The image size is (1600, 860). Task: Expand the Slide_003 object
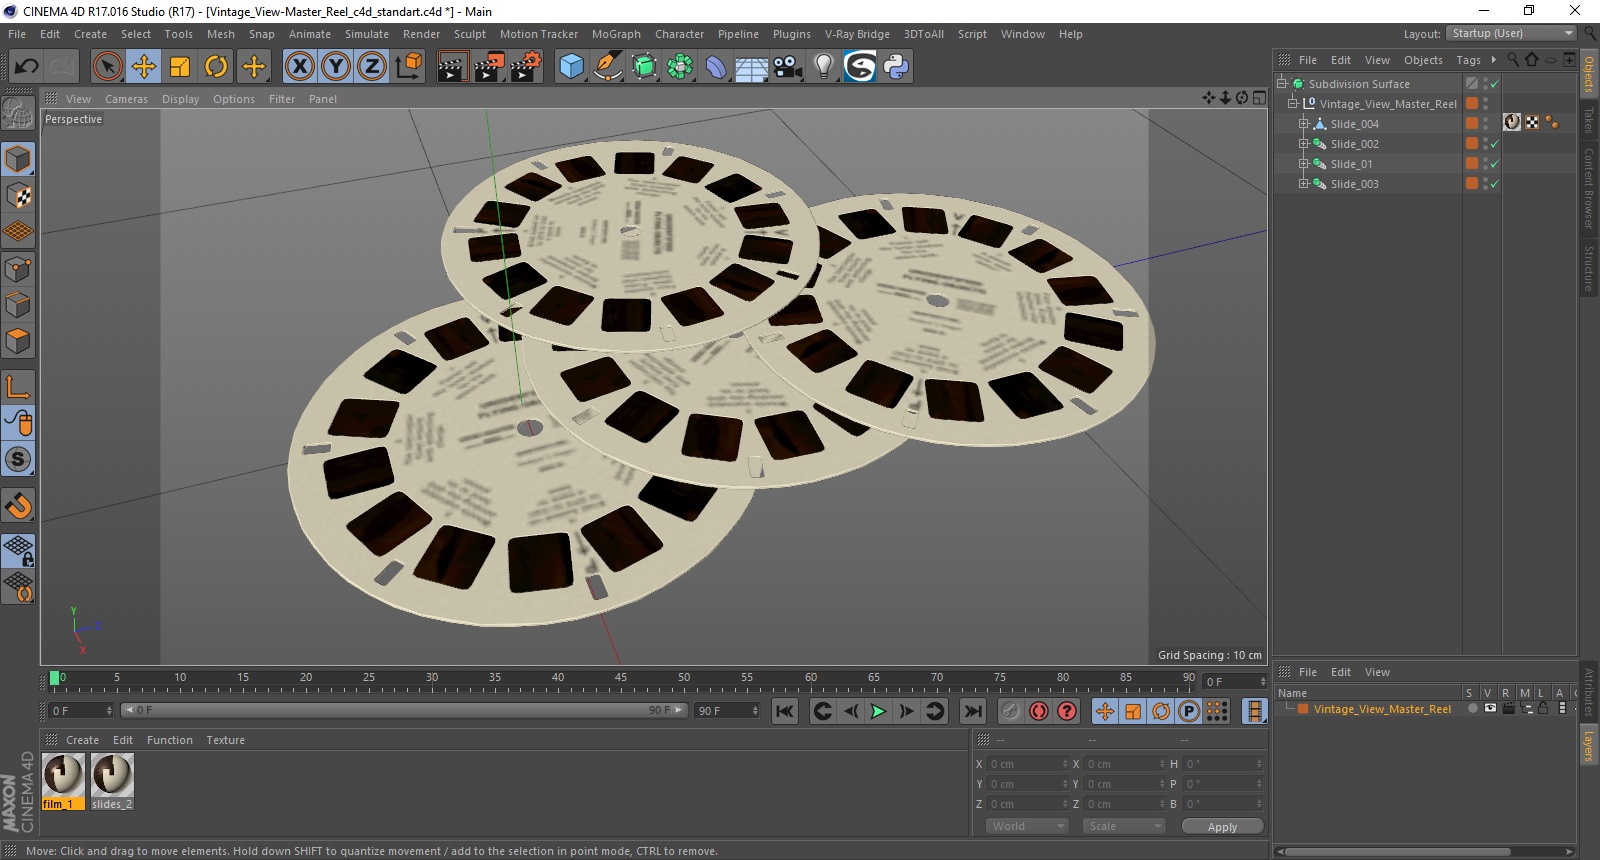click(1303, 184)
